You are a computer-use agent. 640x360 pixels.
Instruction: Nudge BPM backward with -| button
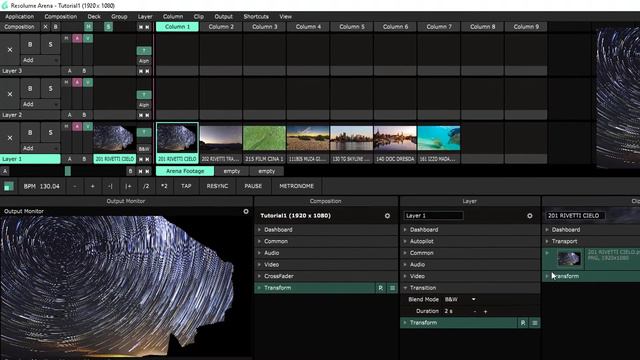[x=110, y=186]
